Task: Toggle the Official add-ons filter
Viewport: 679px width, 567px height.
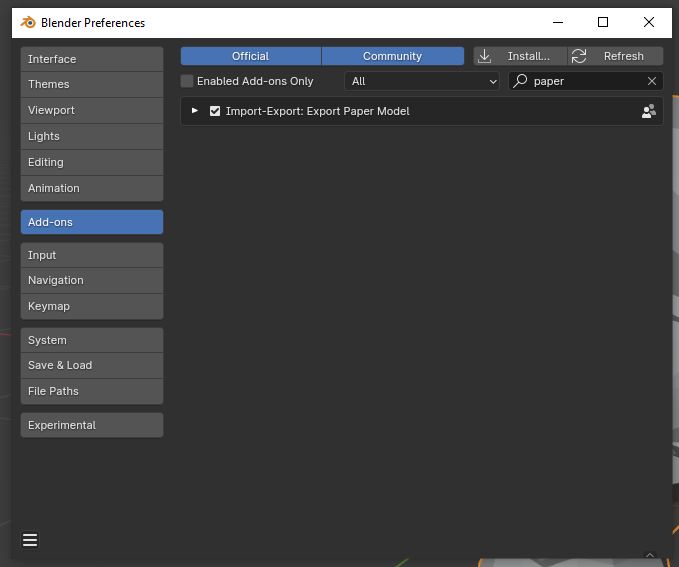Action: point(251,56)
